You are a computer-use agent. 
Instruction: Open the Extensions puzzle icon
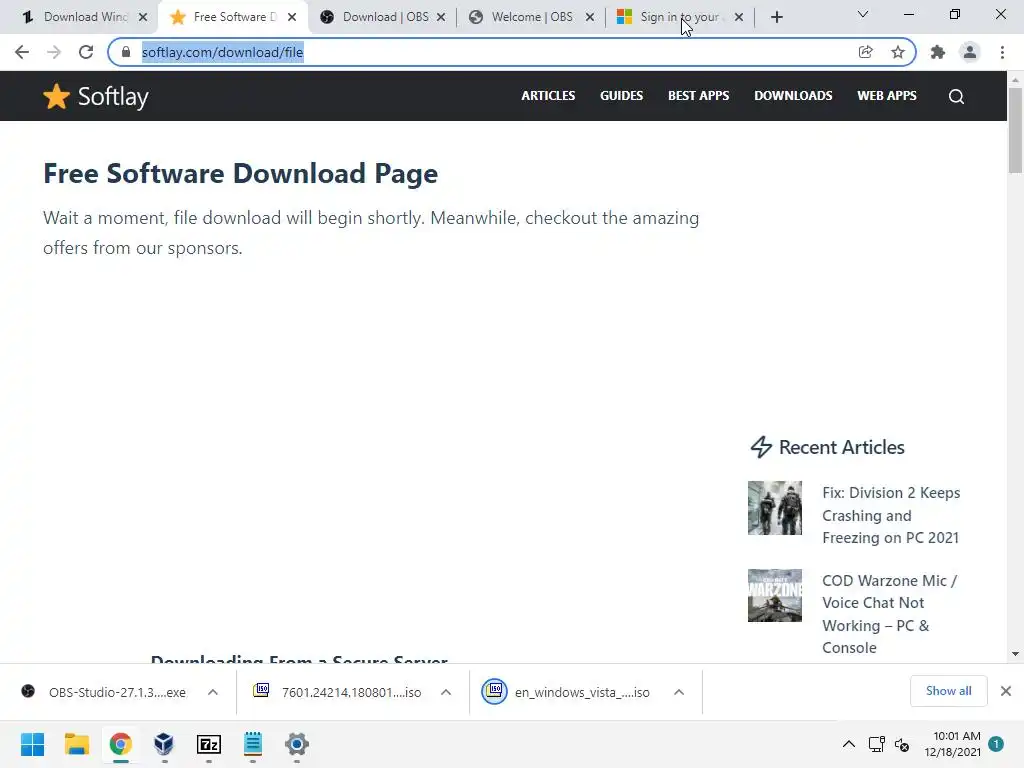pos(938,52)
